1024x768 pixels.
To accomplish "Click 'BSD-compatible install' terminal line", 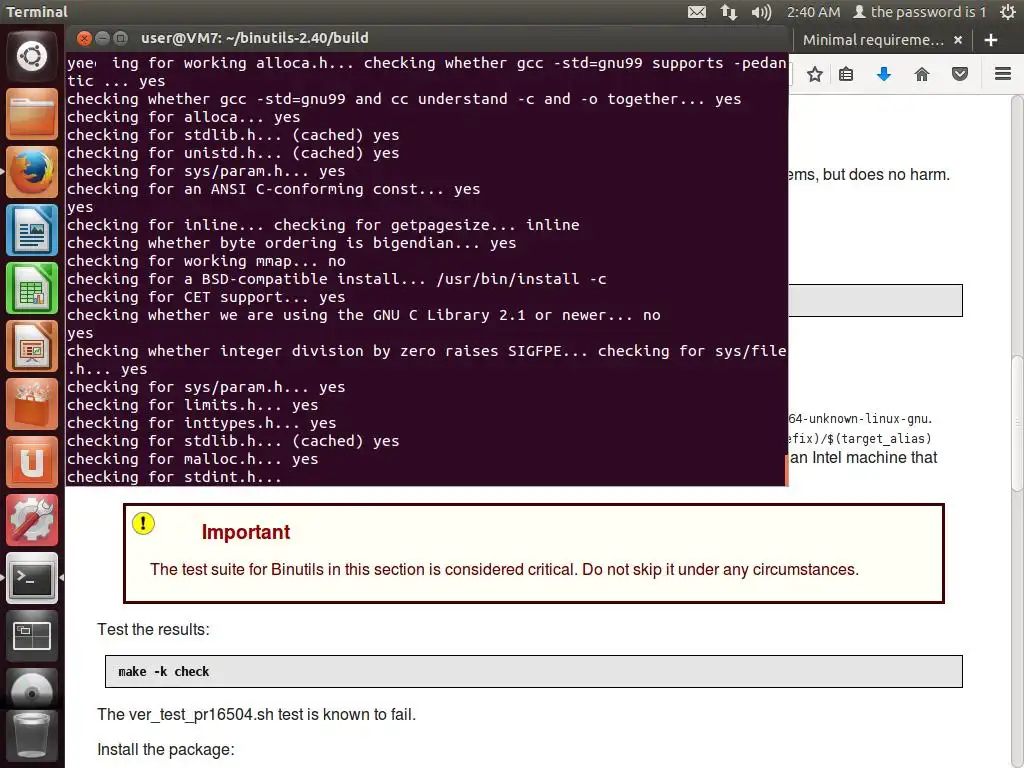I will 337,279.
